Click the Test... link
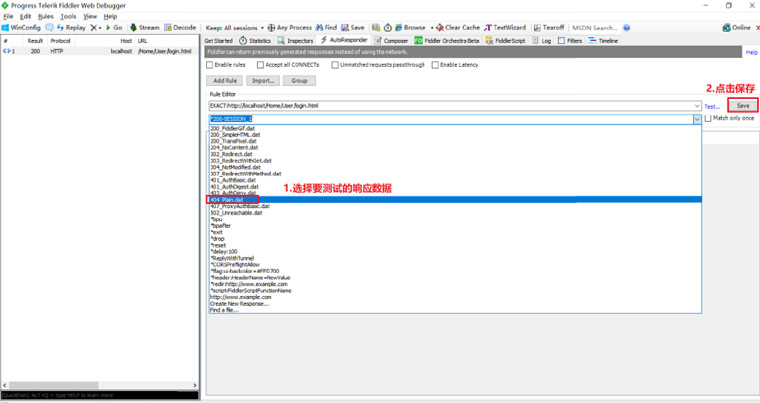The image size is (760, 403). [x=712, y=107]
